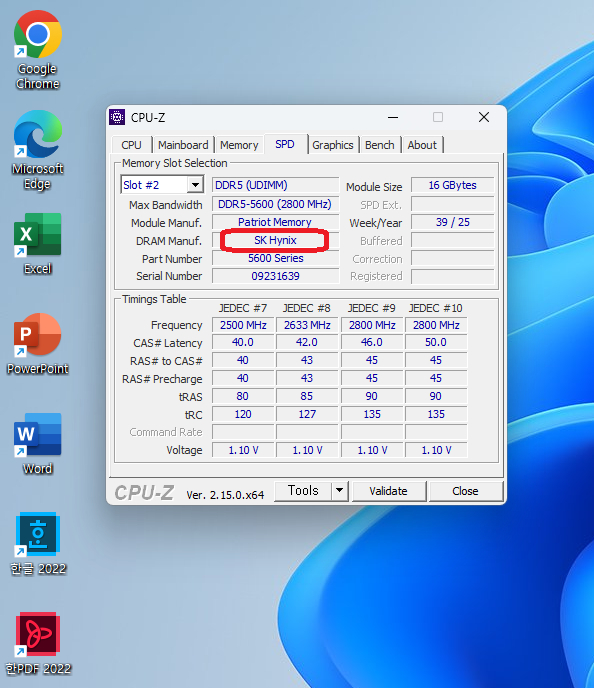Screen dimensions: 594x688
Task: Click the JEDEC #10 column header
Action: point(436,308)
